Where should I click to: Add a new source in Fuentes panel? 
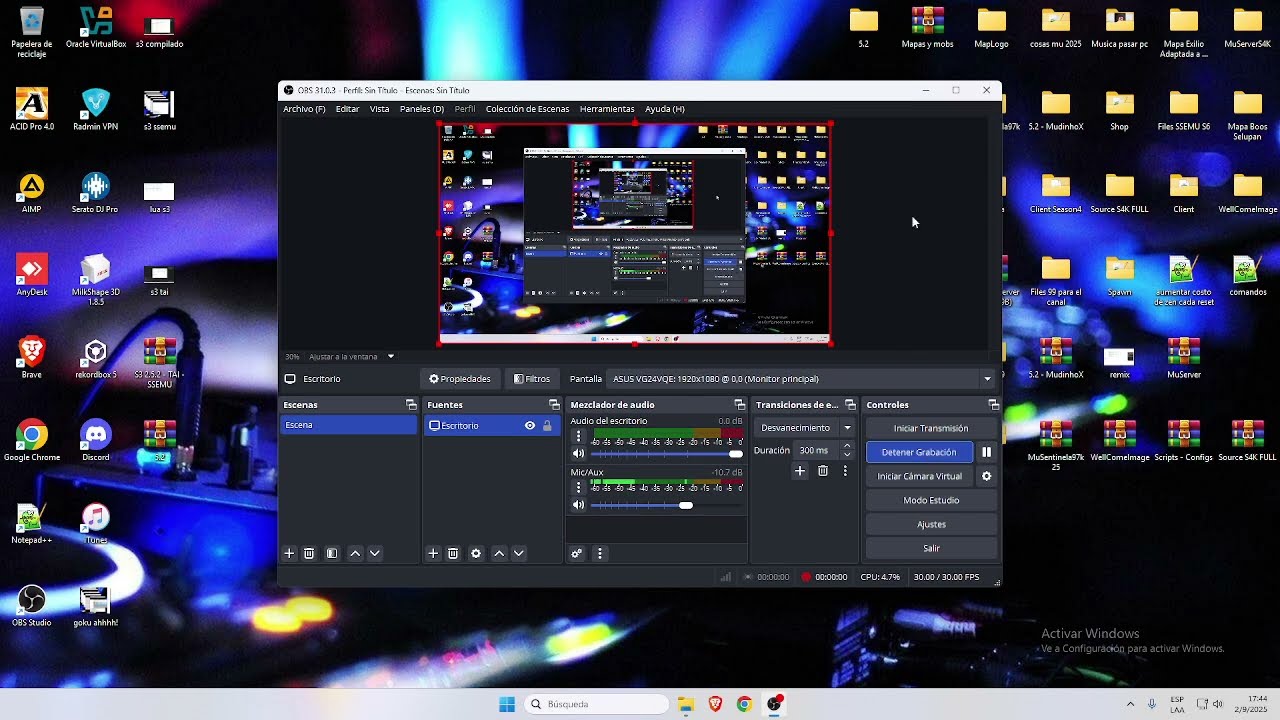[x=433, y=553]
